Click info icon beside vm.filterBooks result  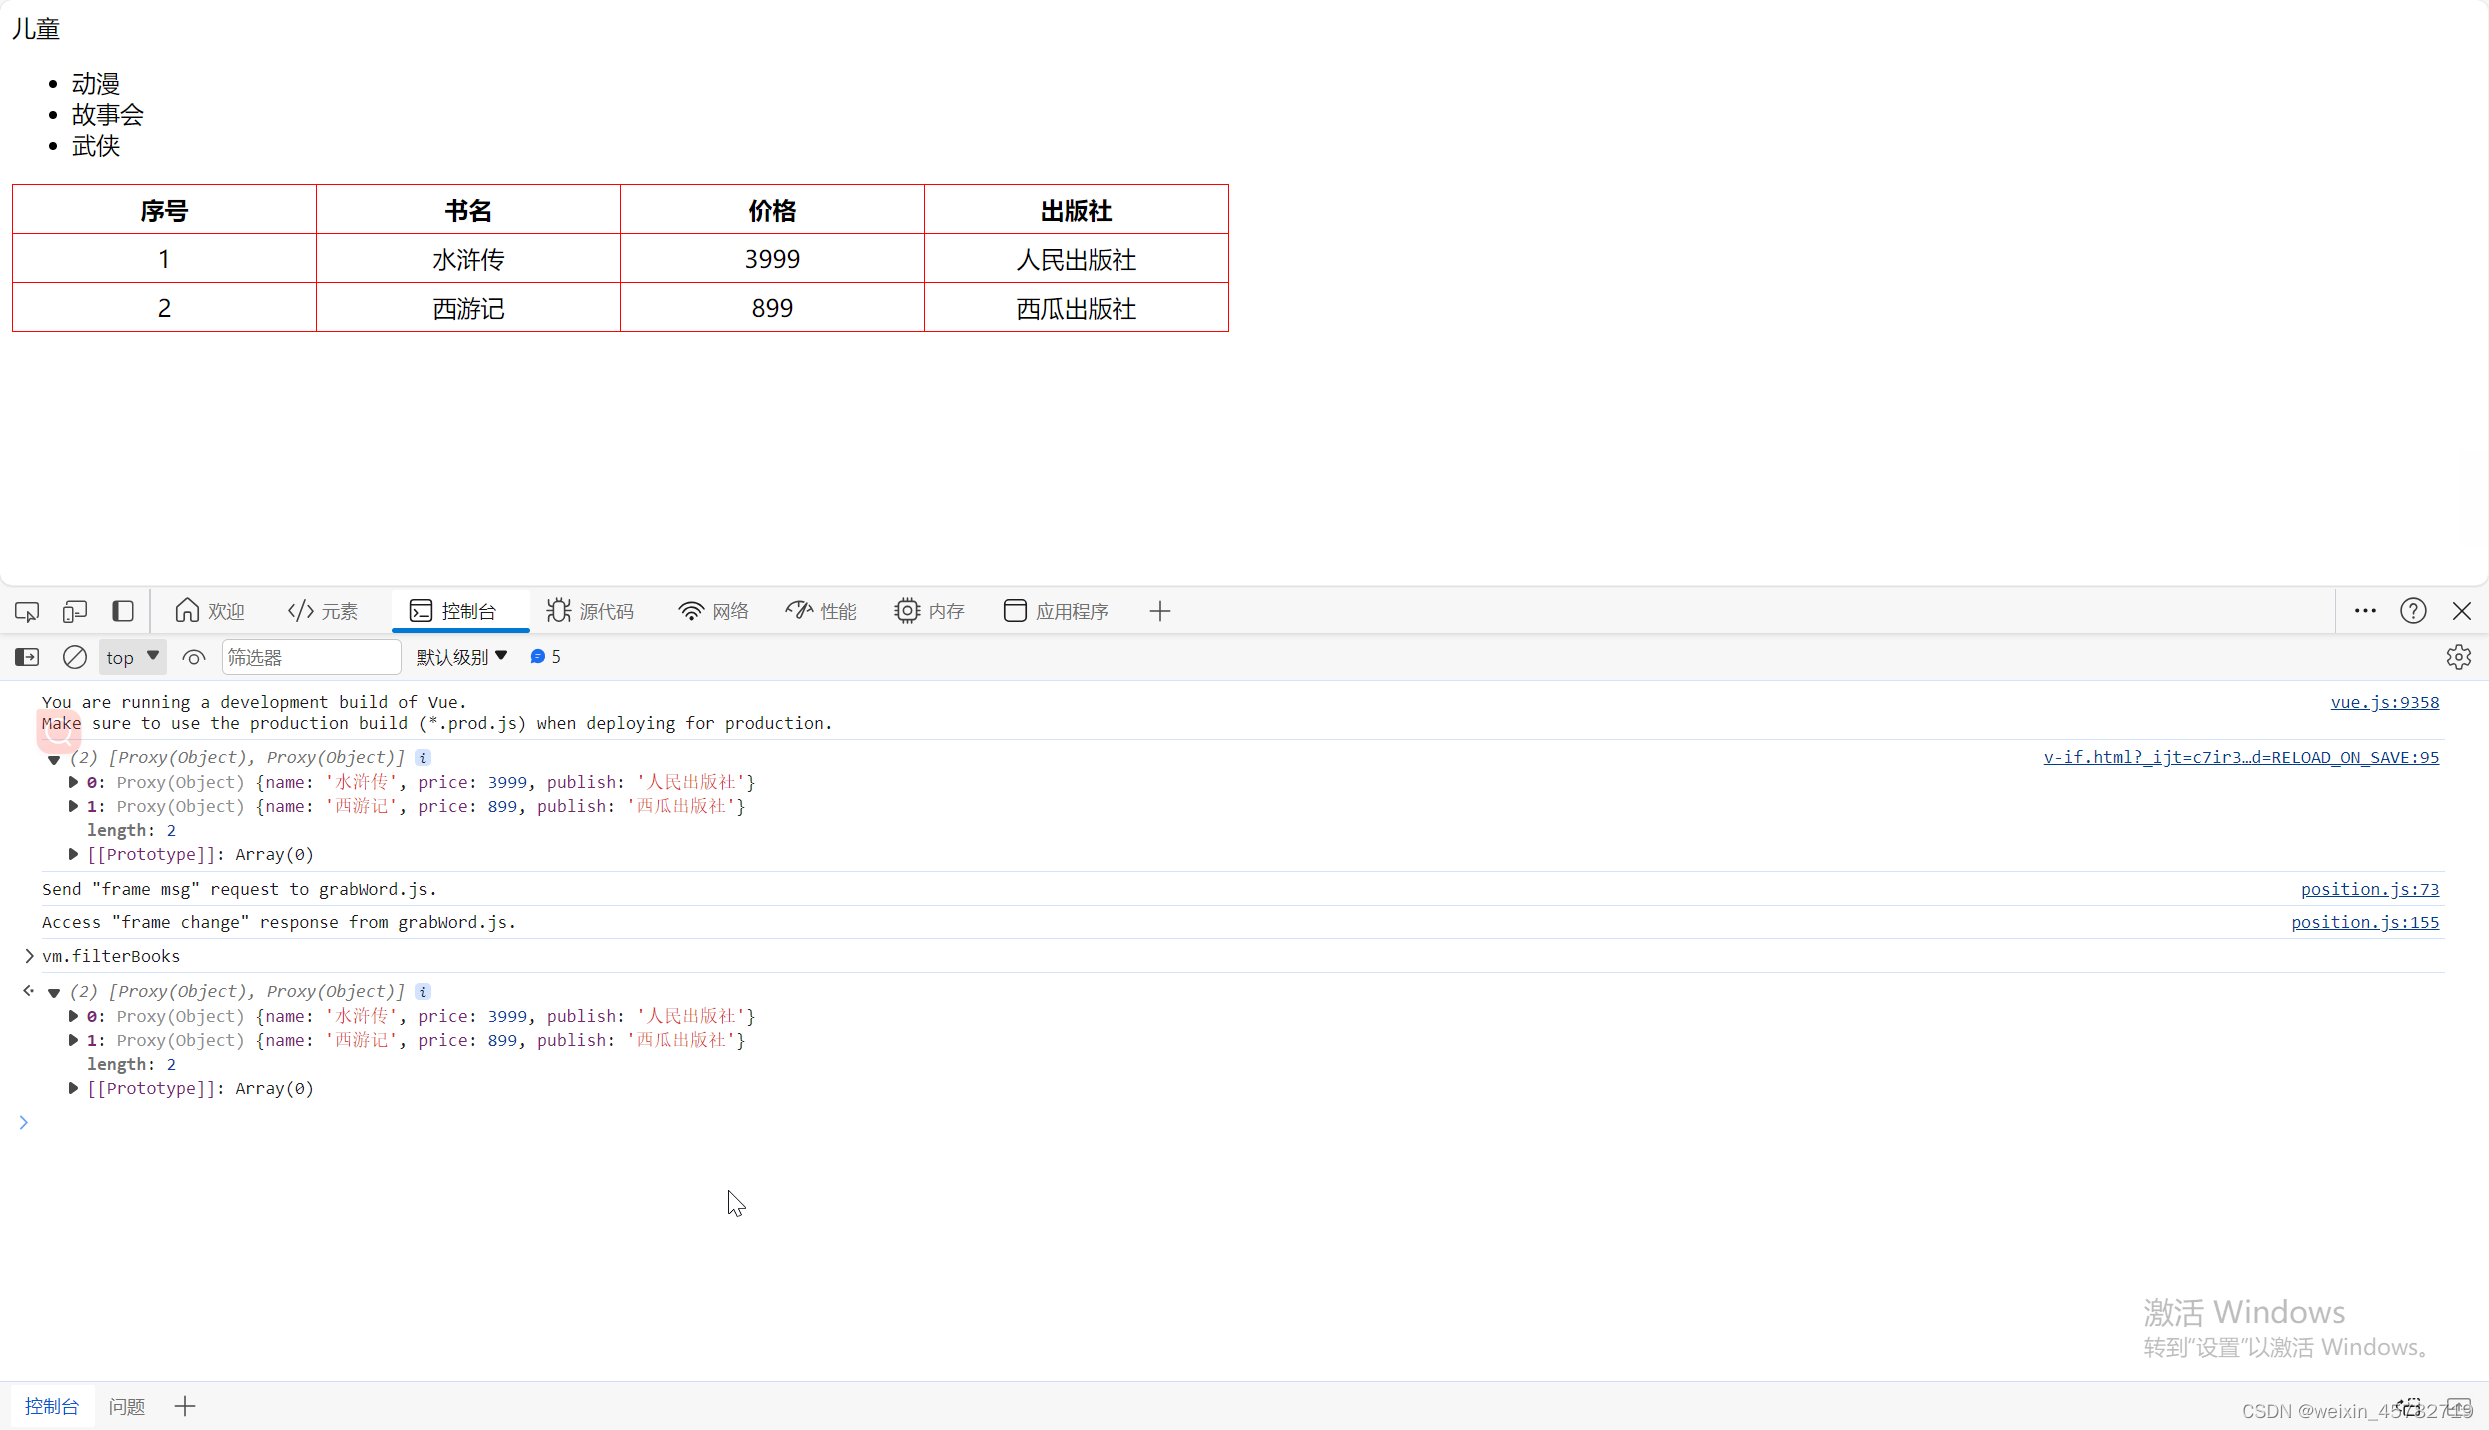(423, 992)
